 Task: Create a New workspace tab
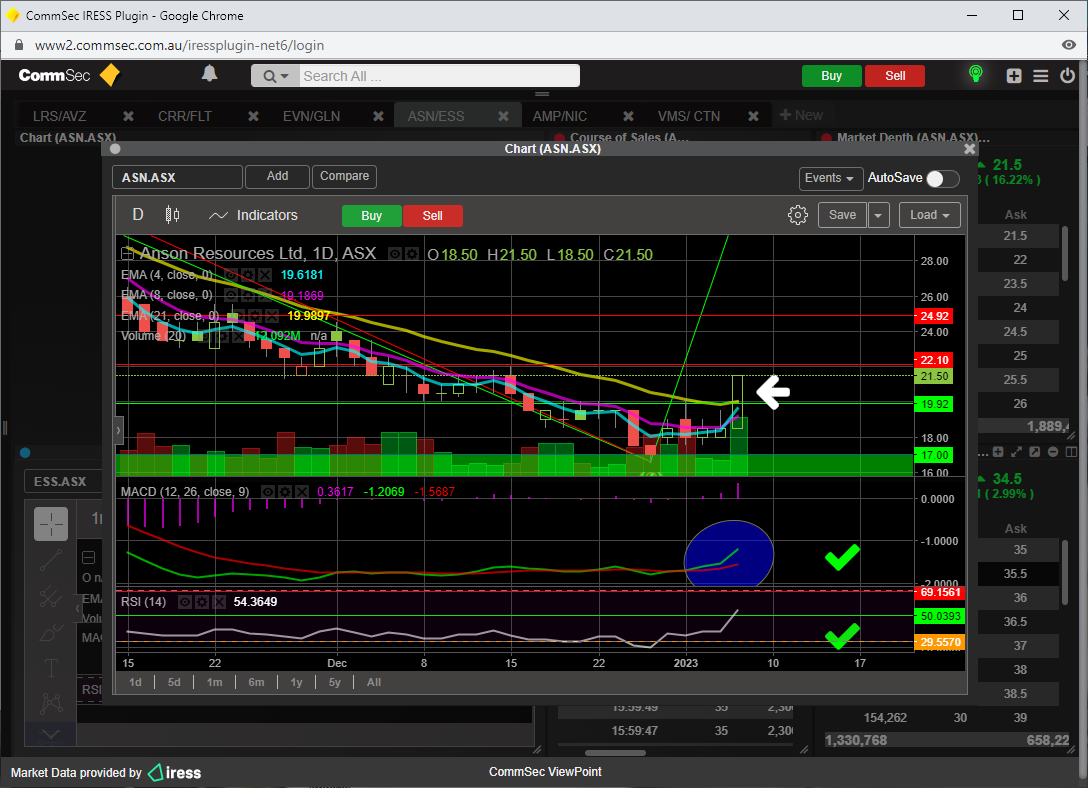[801, 115]
